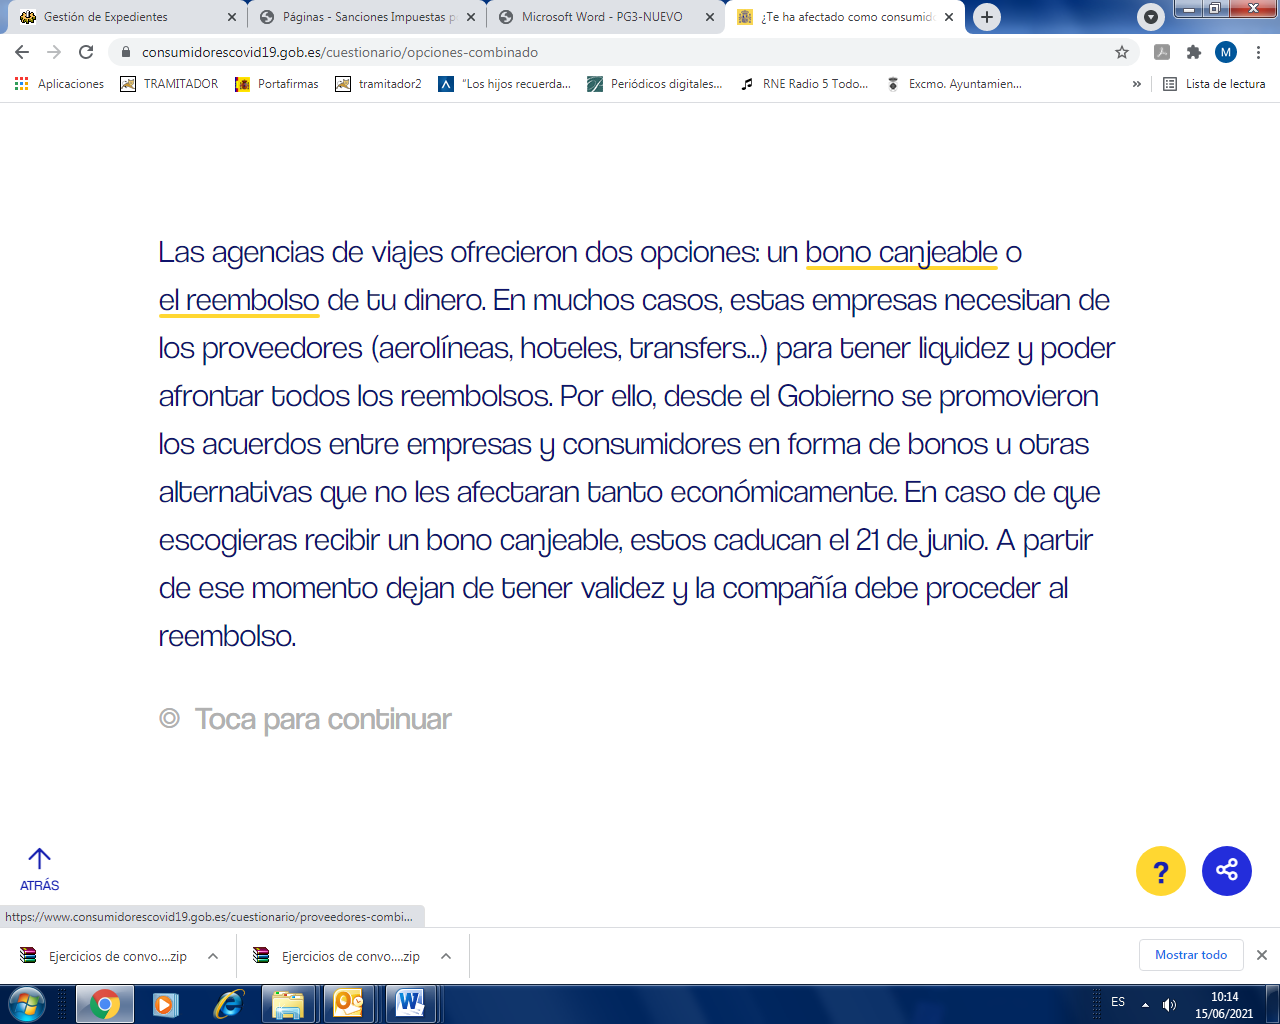
Task: Open the Aplicaciones apps shortcut
Action: pyautogui.click(x=60, y=84)
